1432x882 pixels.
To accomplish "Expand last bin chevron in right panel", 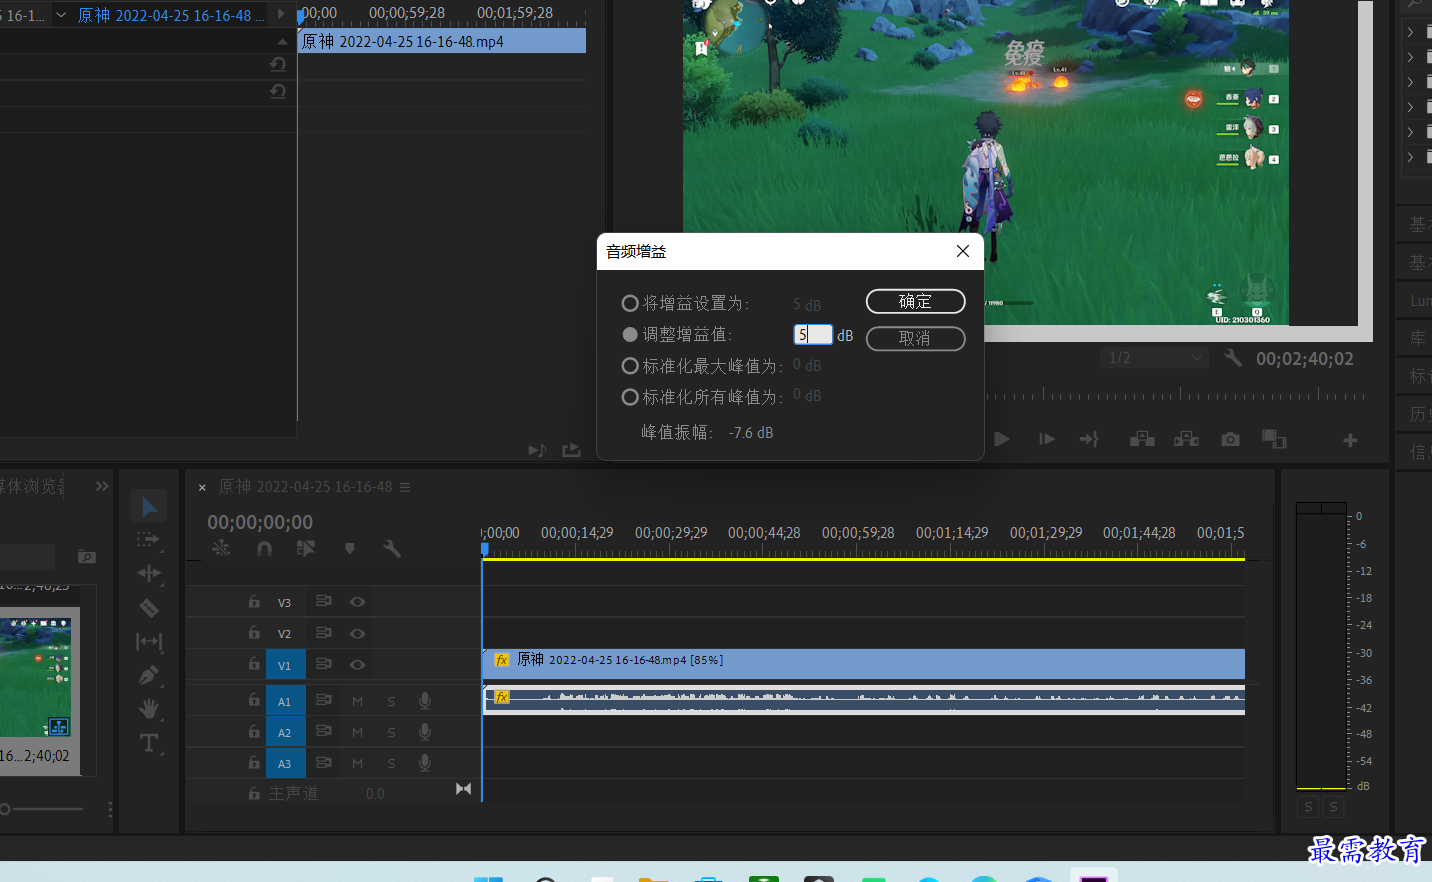I will [1410, 157].
